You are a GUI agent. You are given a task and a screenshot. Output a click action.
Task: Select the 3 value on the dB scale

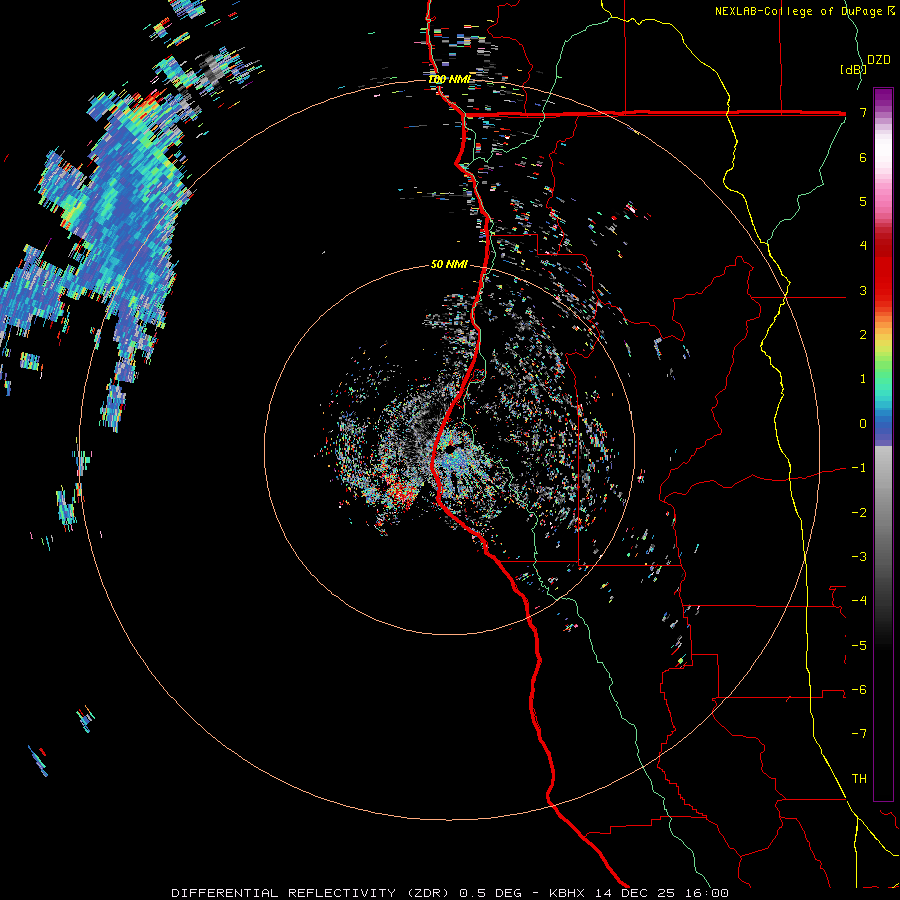(x=863, y=290)
